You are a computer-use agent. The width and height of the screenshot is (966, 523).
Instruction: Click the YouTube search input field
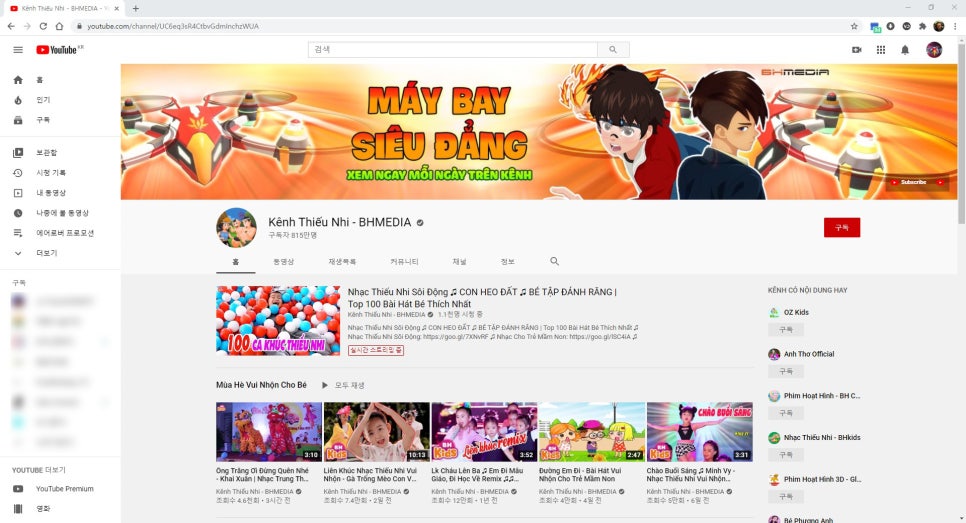pos(453,49)
